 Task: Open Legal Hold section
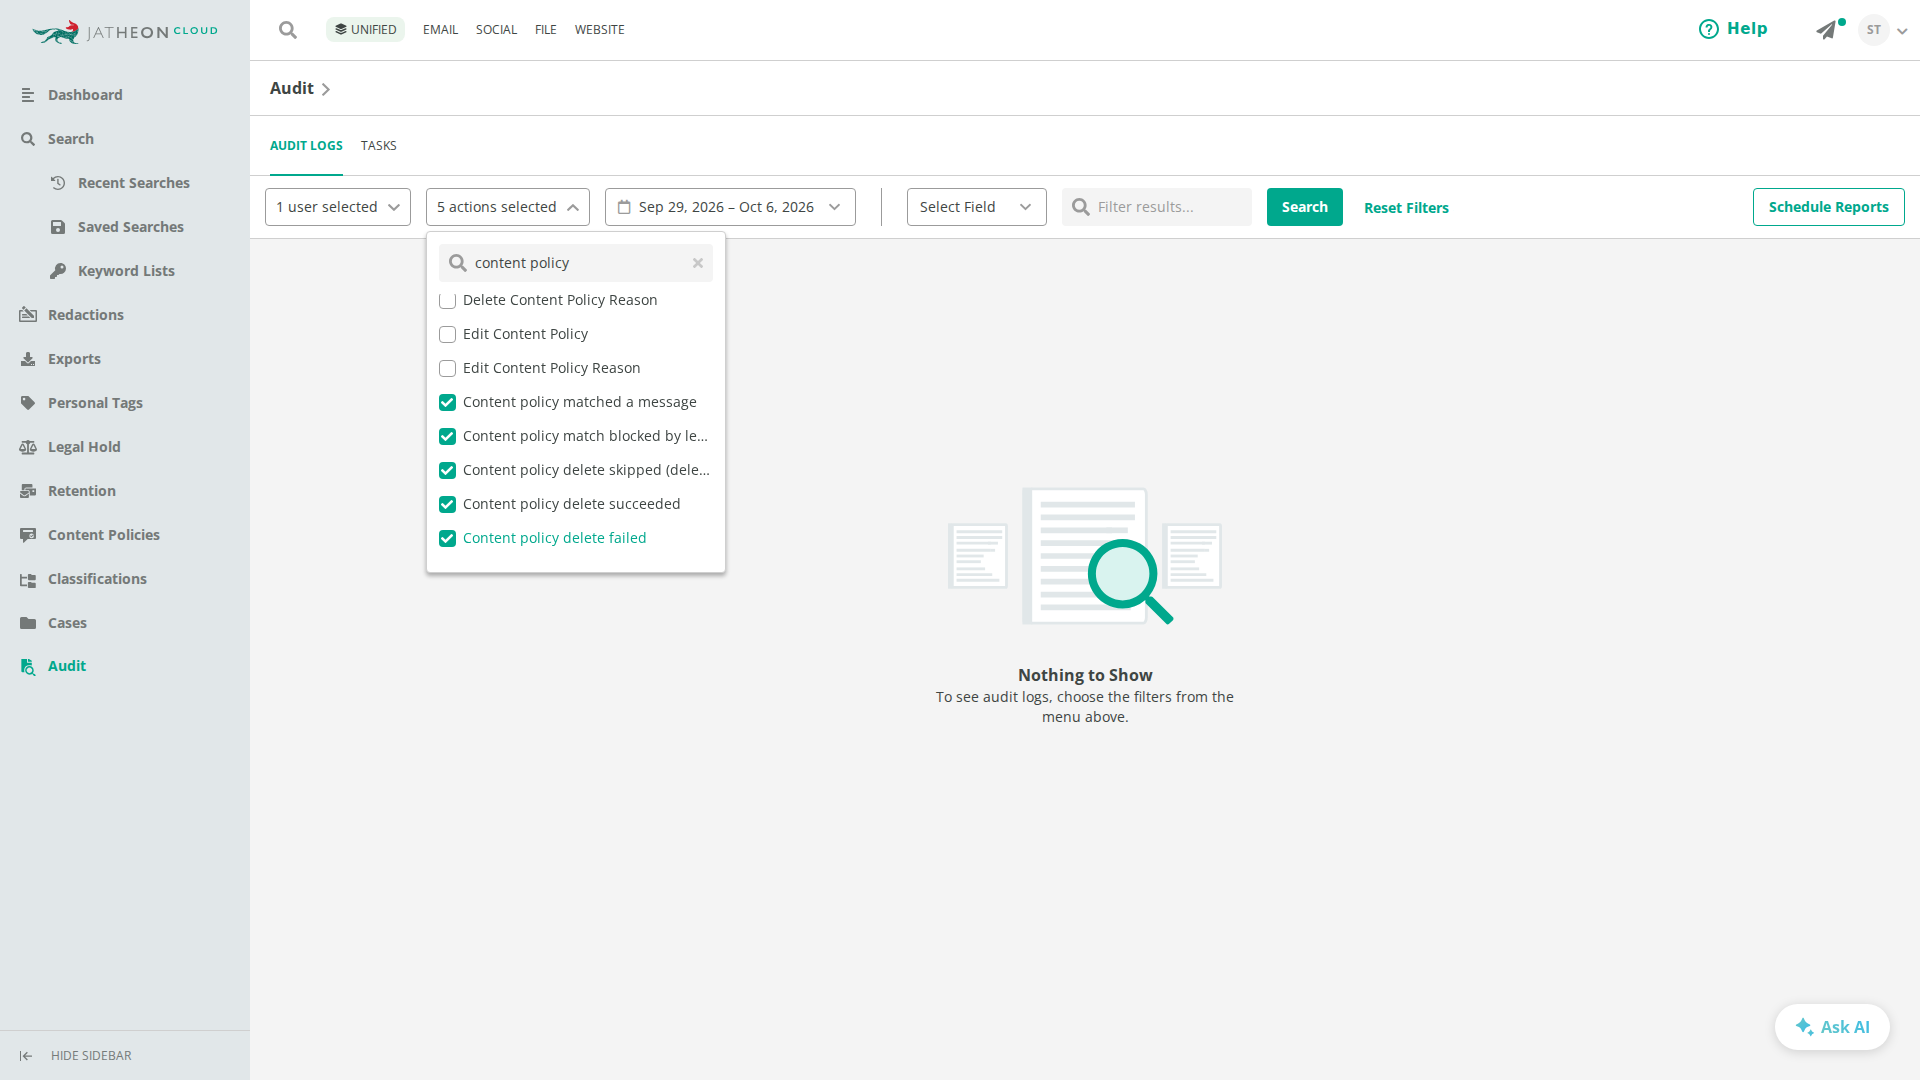pyautogui.click(x=84, y=447)
